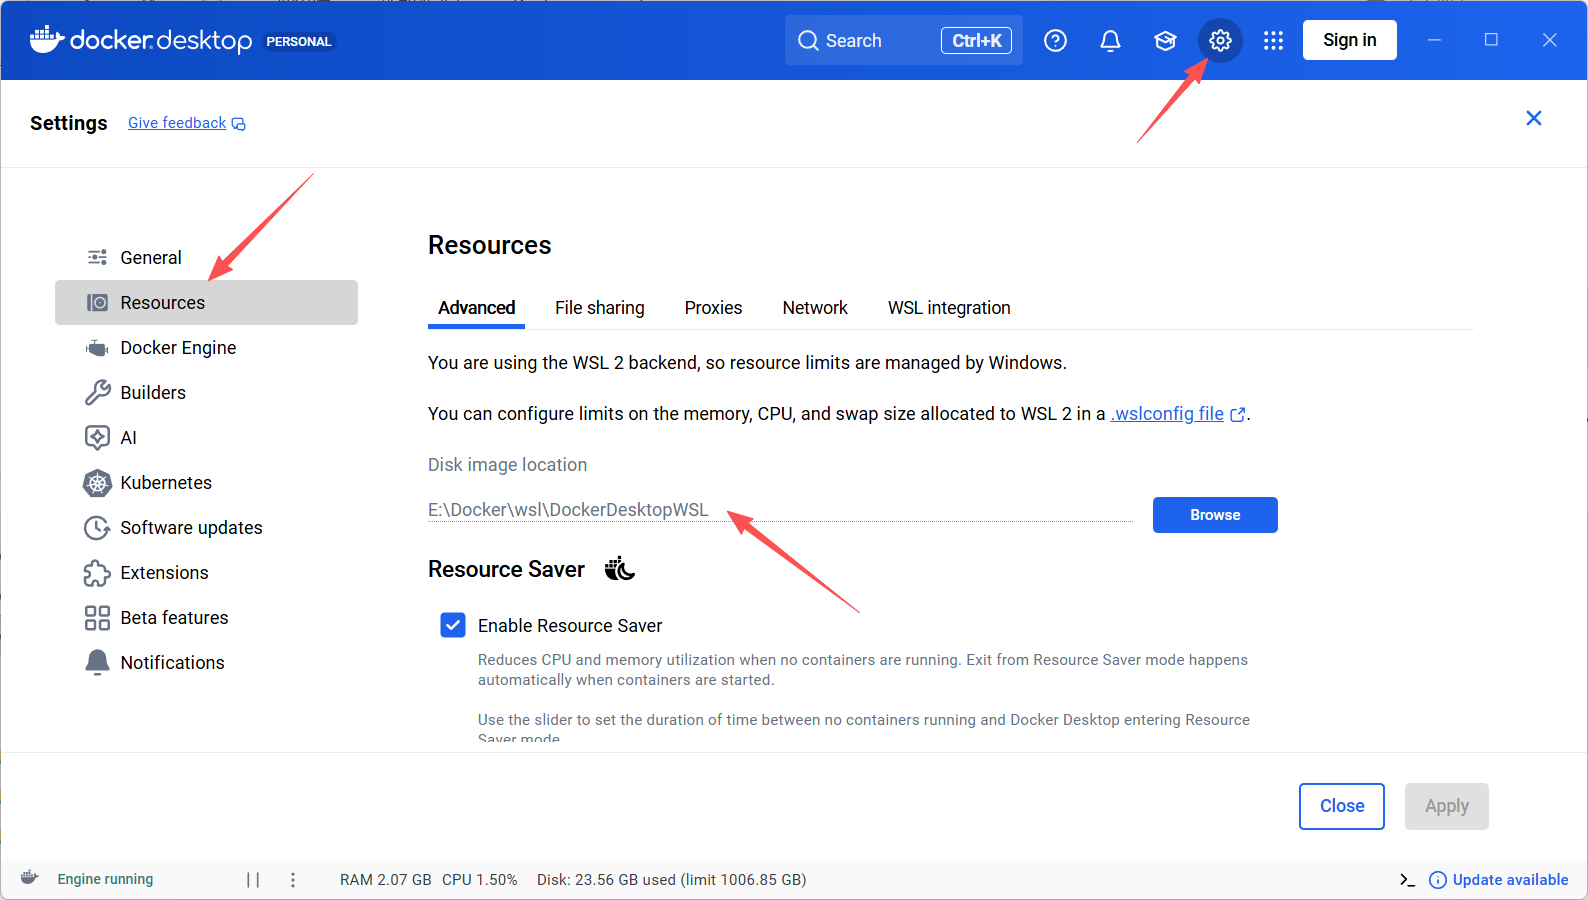Go to the Builders settings section
The height and width of the screenshot is (900, 1588).
point(206,393)
